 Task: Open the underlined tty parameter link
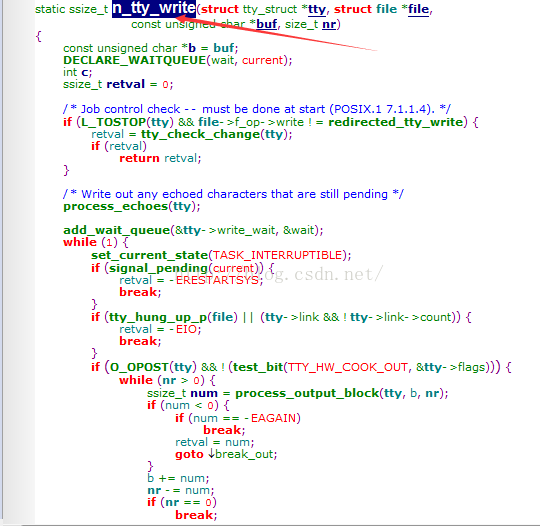tap(317, 9)
